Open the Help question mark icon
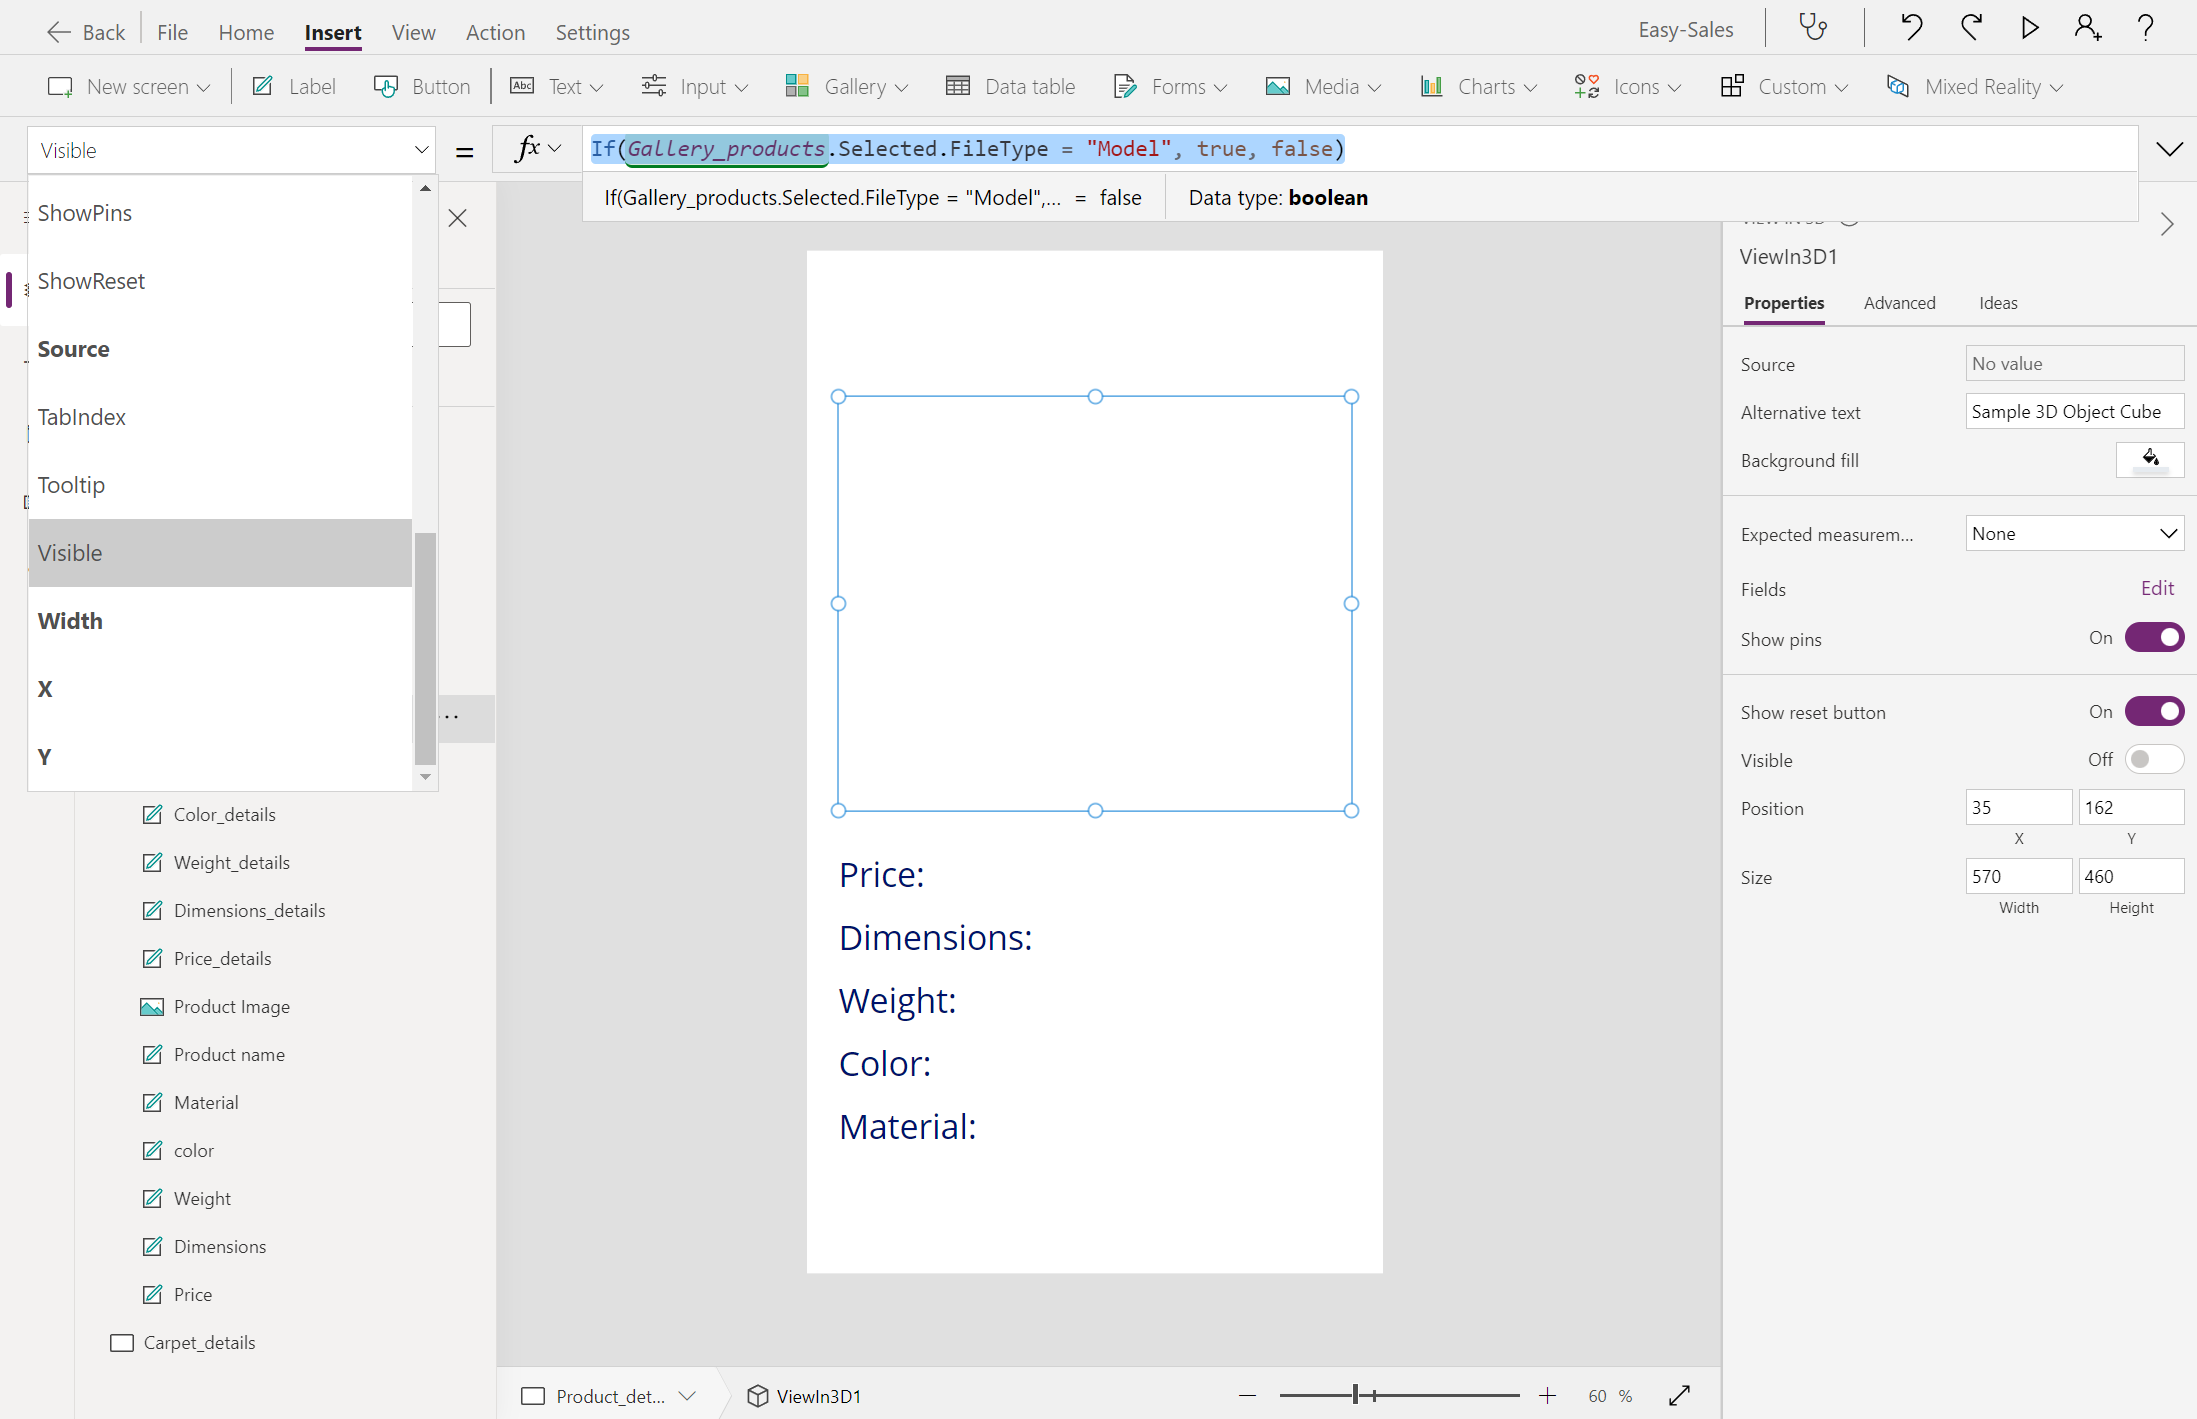The width and height of the screenshot is (2197, 1419). pos(2145,28)
